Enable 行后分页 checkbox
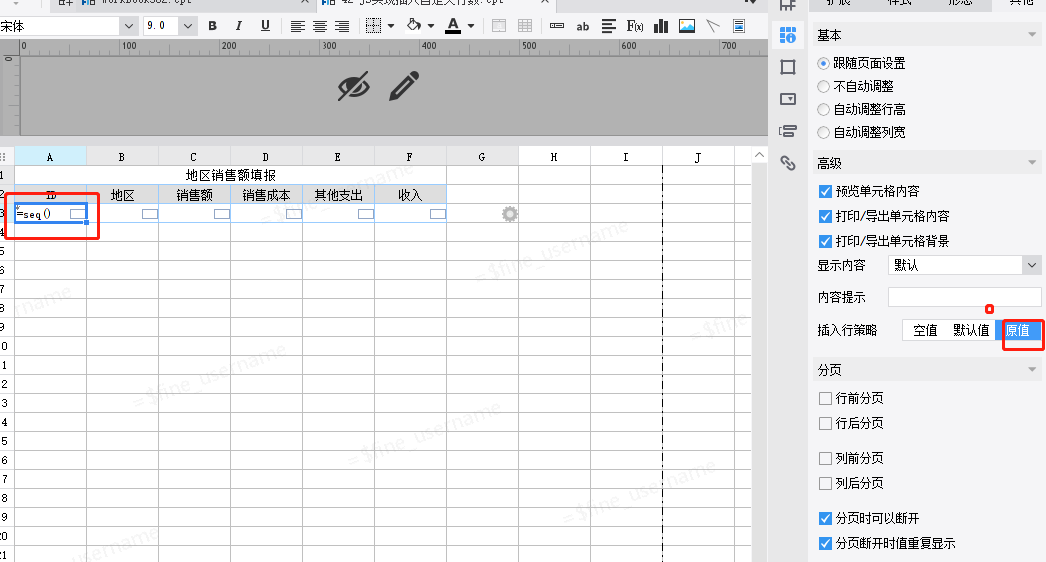This screenshot has width=1046, height=562. pyautogui.click(x=825, y=423)
